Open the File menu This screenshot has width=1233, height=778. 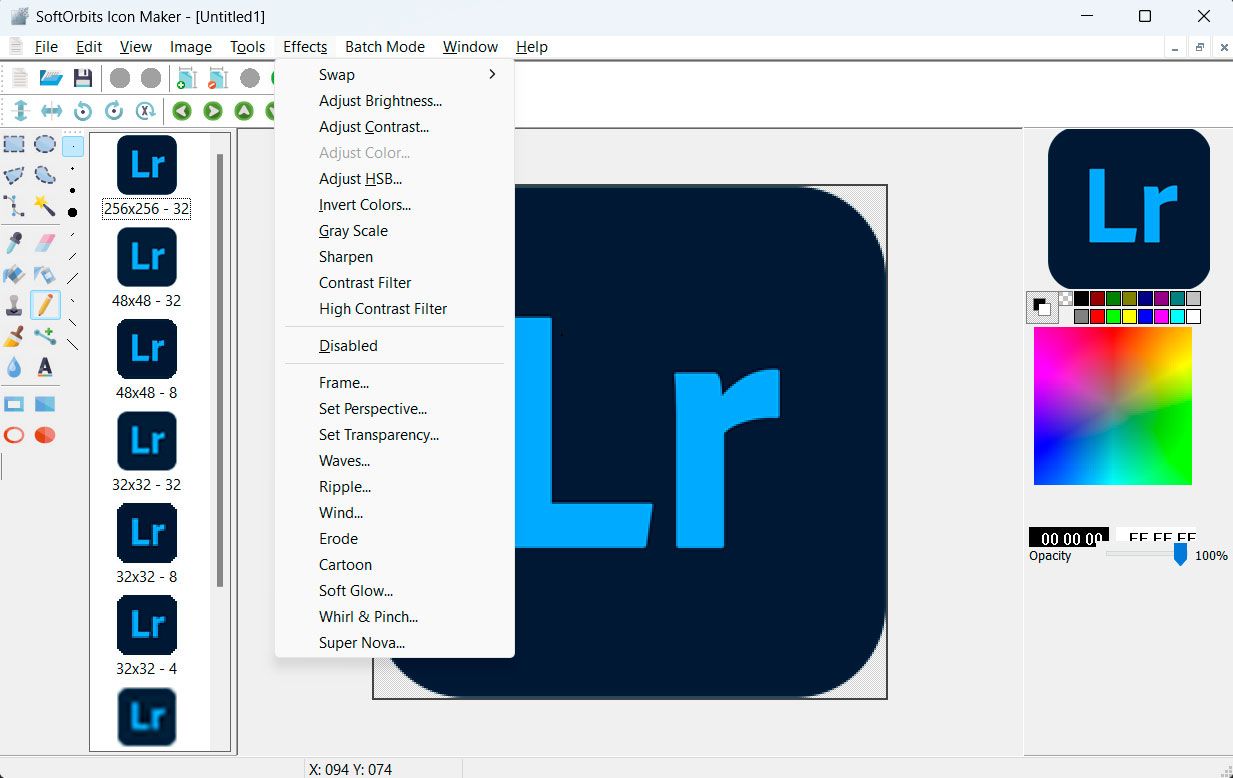click(46, 47)
